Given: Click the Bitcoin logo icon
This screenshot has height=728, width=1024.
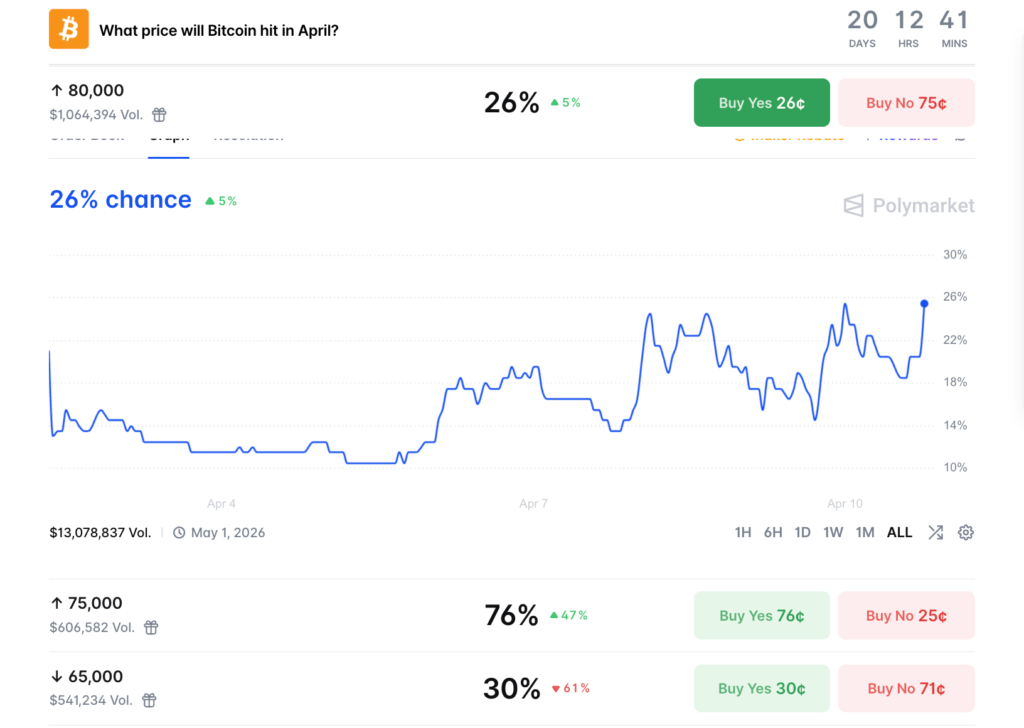Looking at the screenshot, I should click(x=68, y=28).
